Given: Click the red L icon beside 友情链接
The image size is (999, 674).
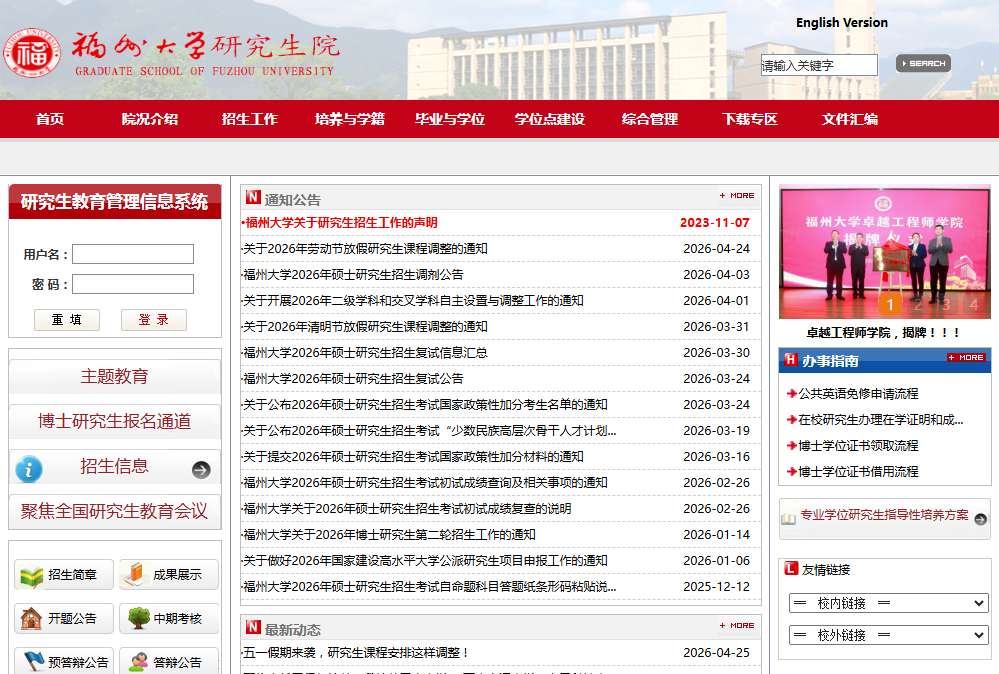Looking at the screenshot, I should (791, 568).
